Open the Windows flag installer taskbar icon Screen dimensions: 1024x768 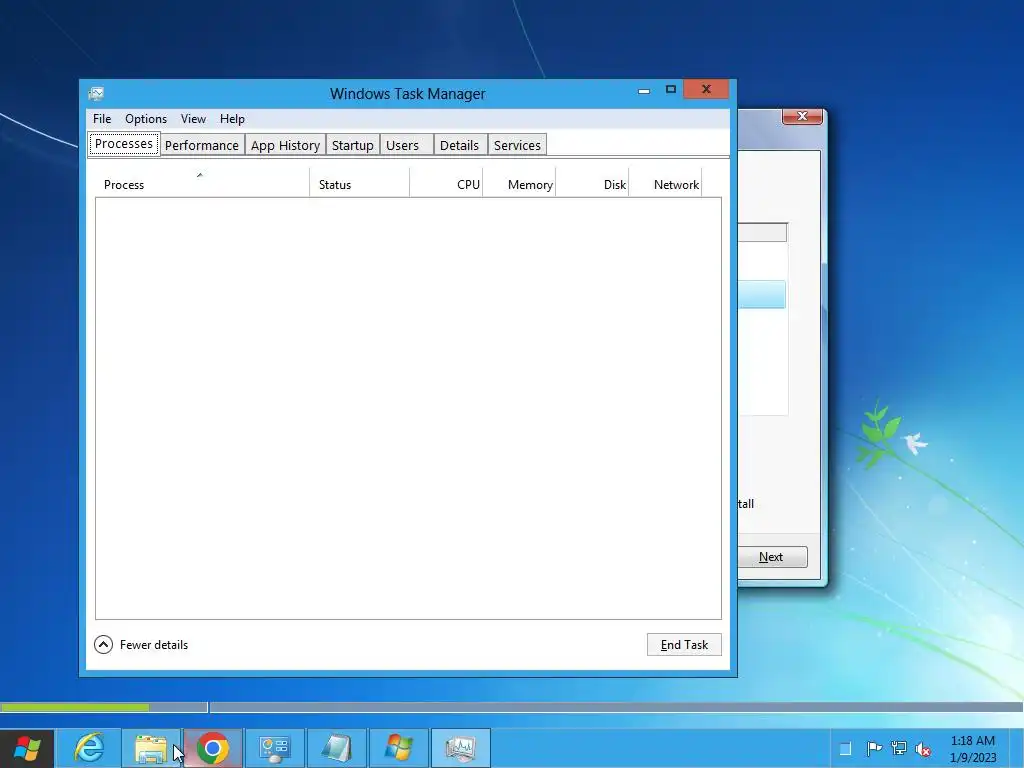tap(398, 748)
